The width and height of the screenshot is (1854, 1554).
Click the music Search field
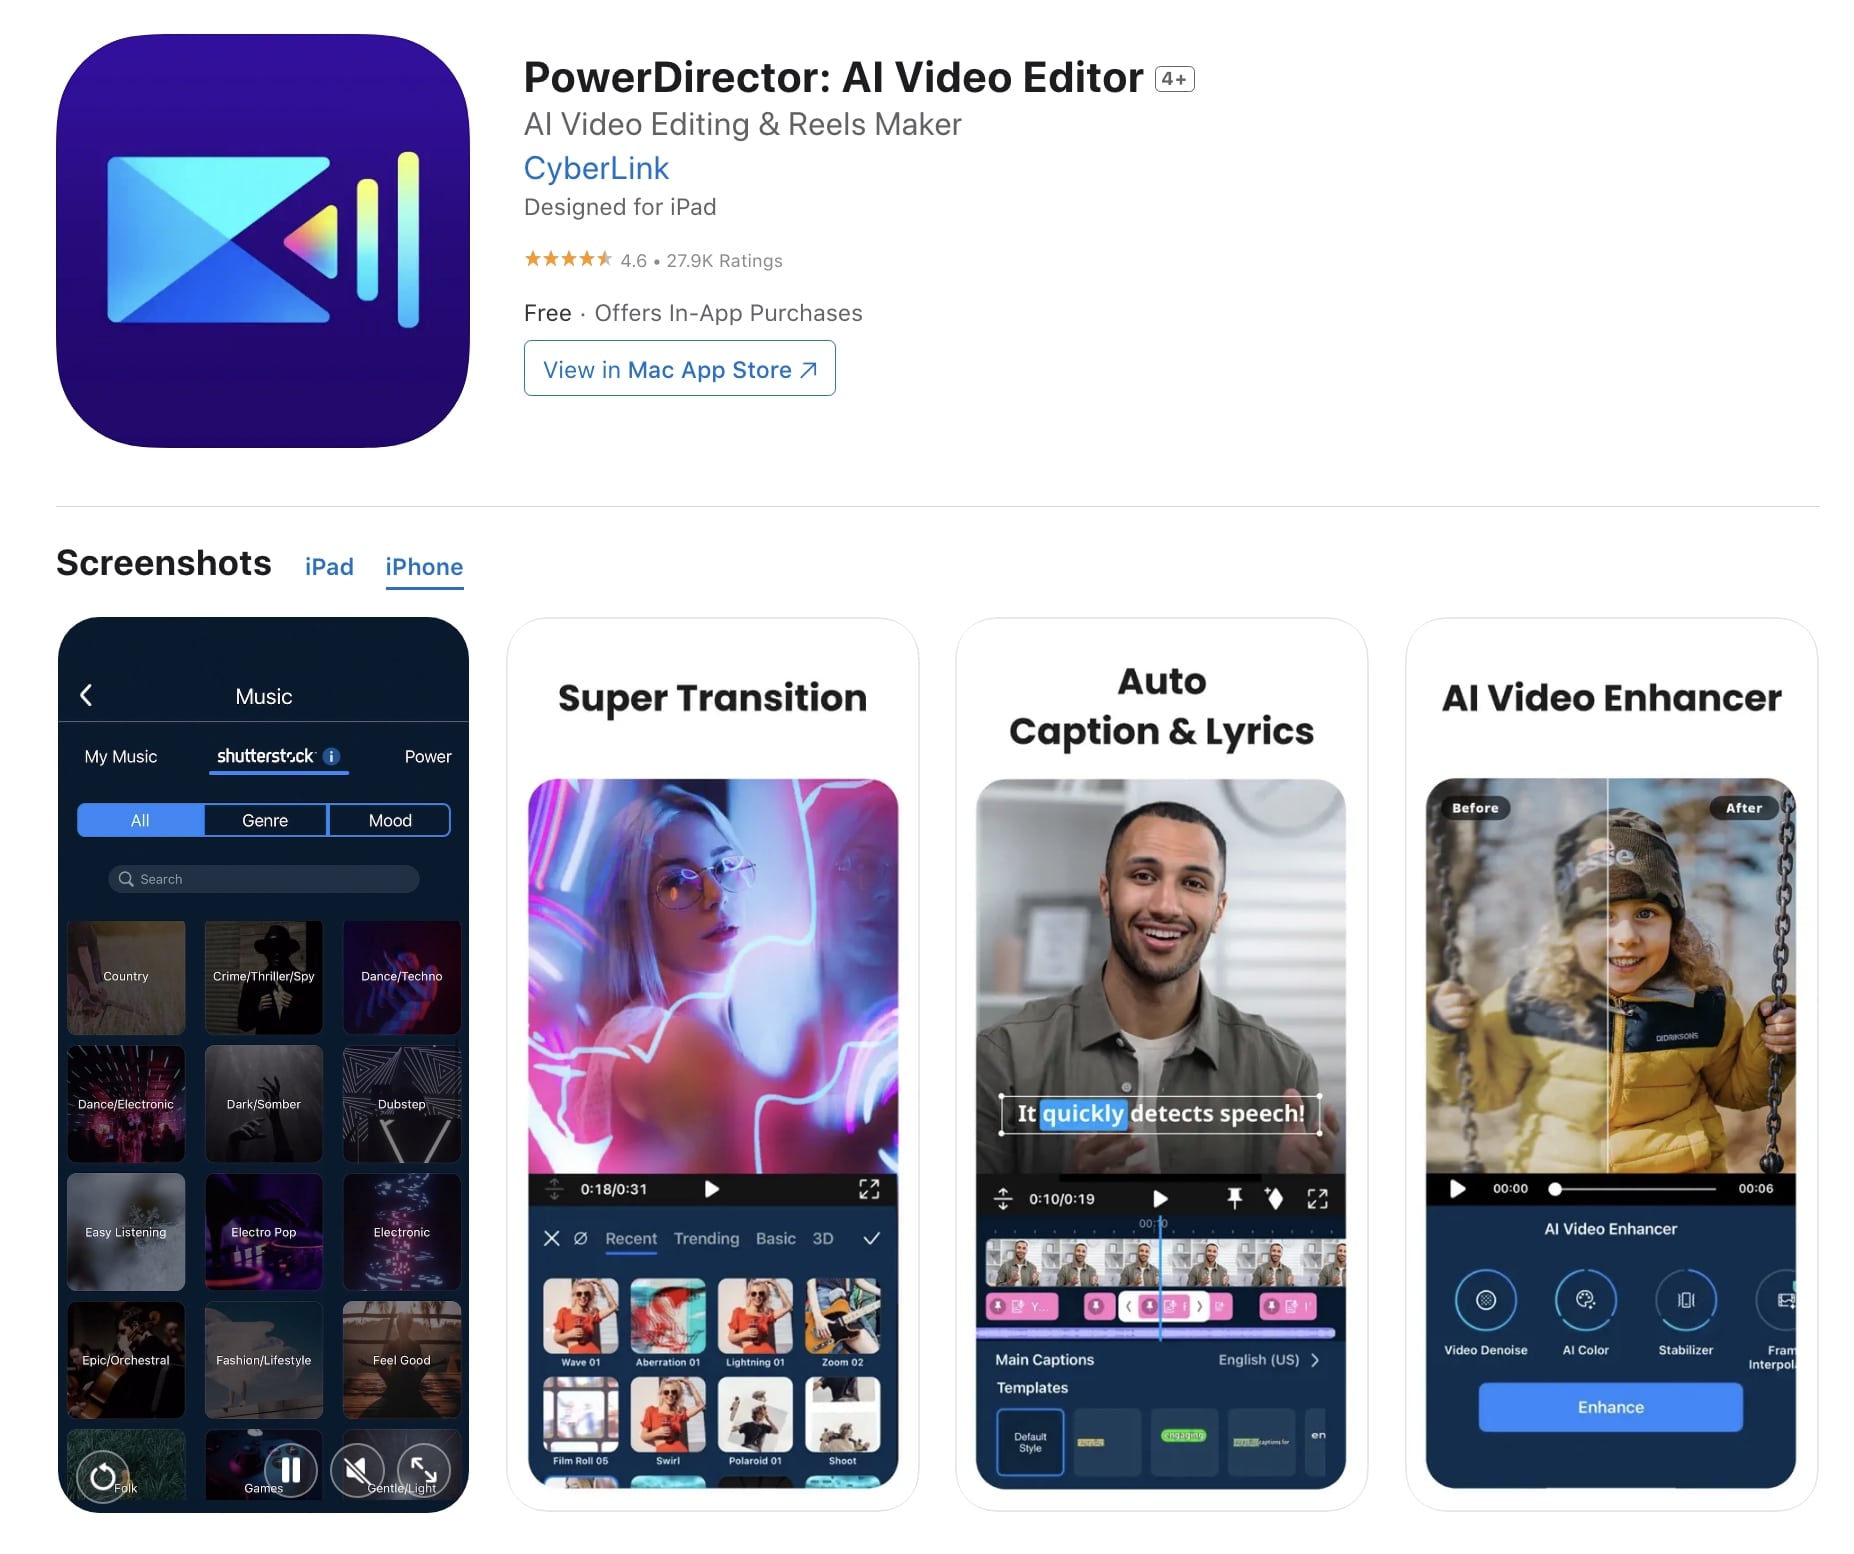(263, 879)
